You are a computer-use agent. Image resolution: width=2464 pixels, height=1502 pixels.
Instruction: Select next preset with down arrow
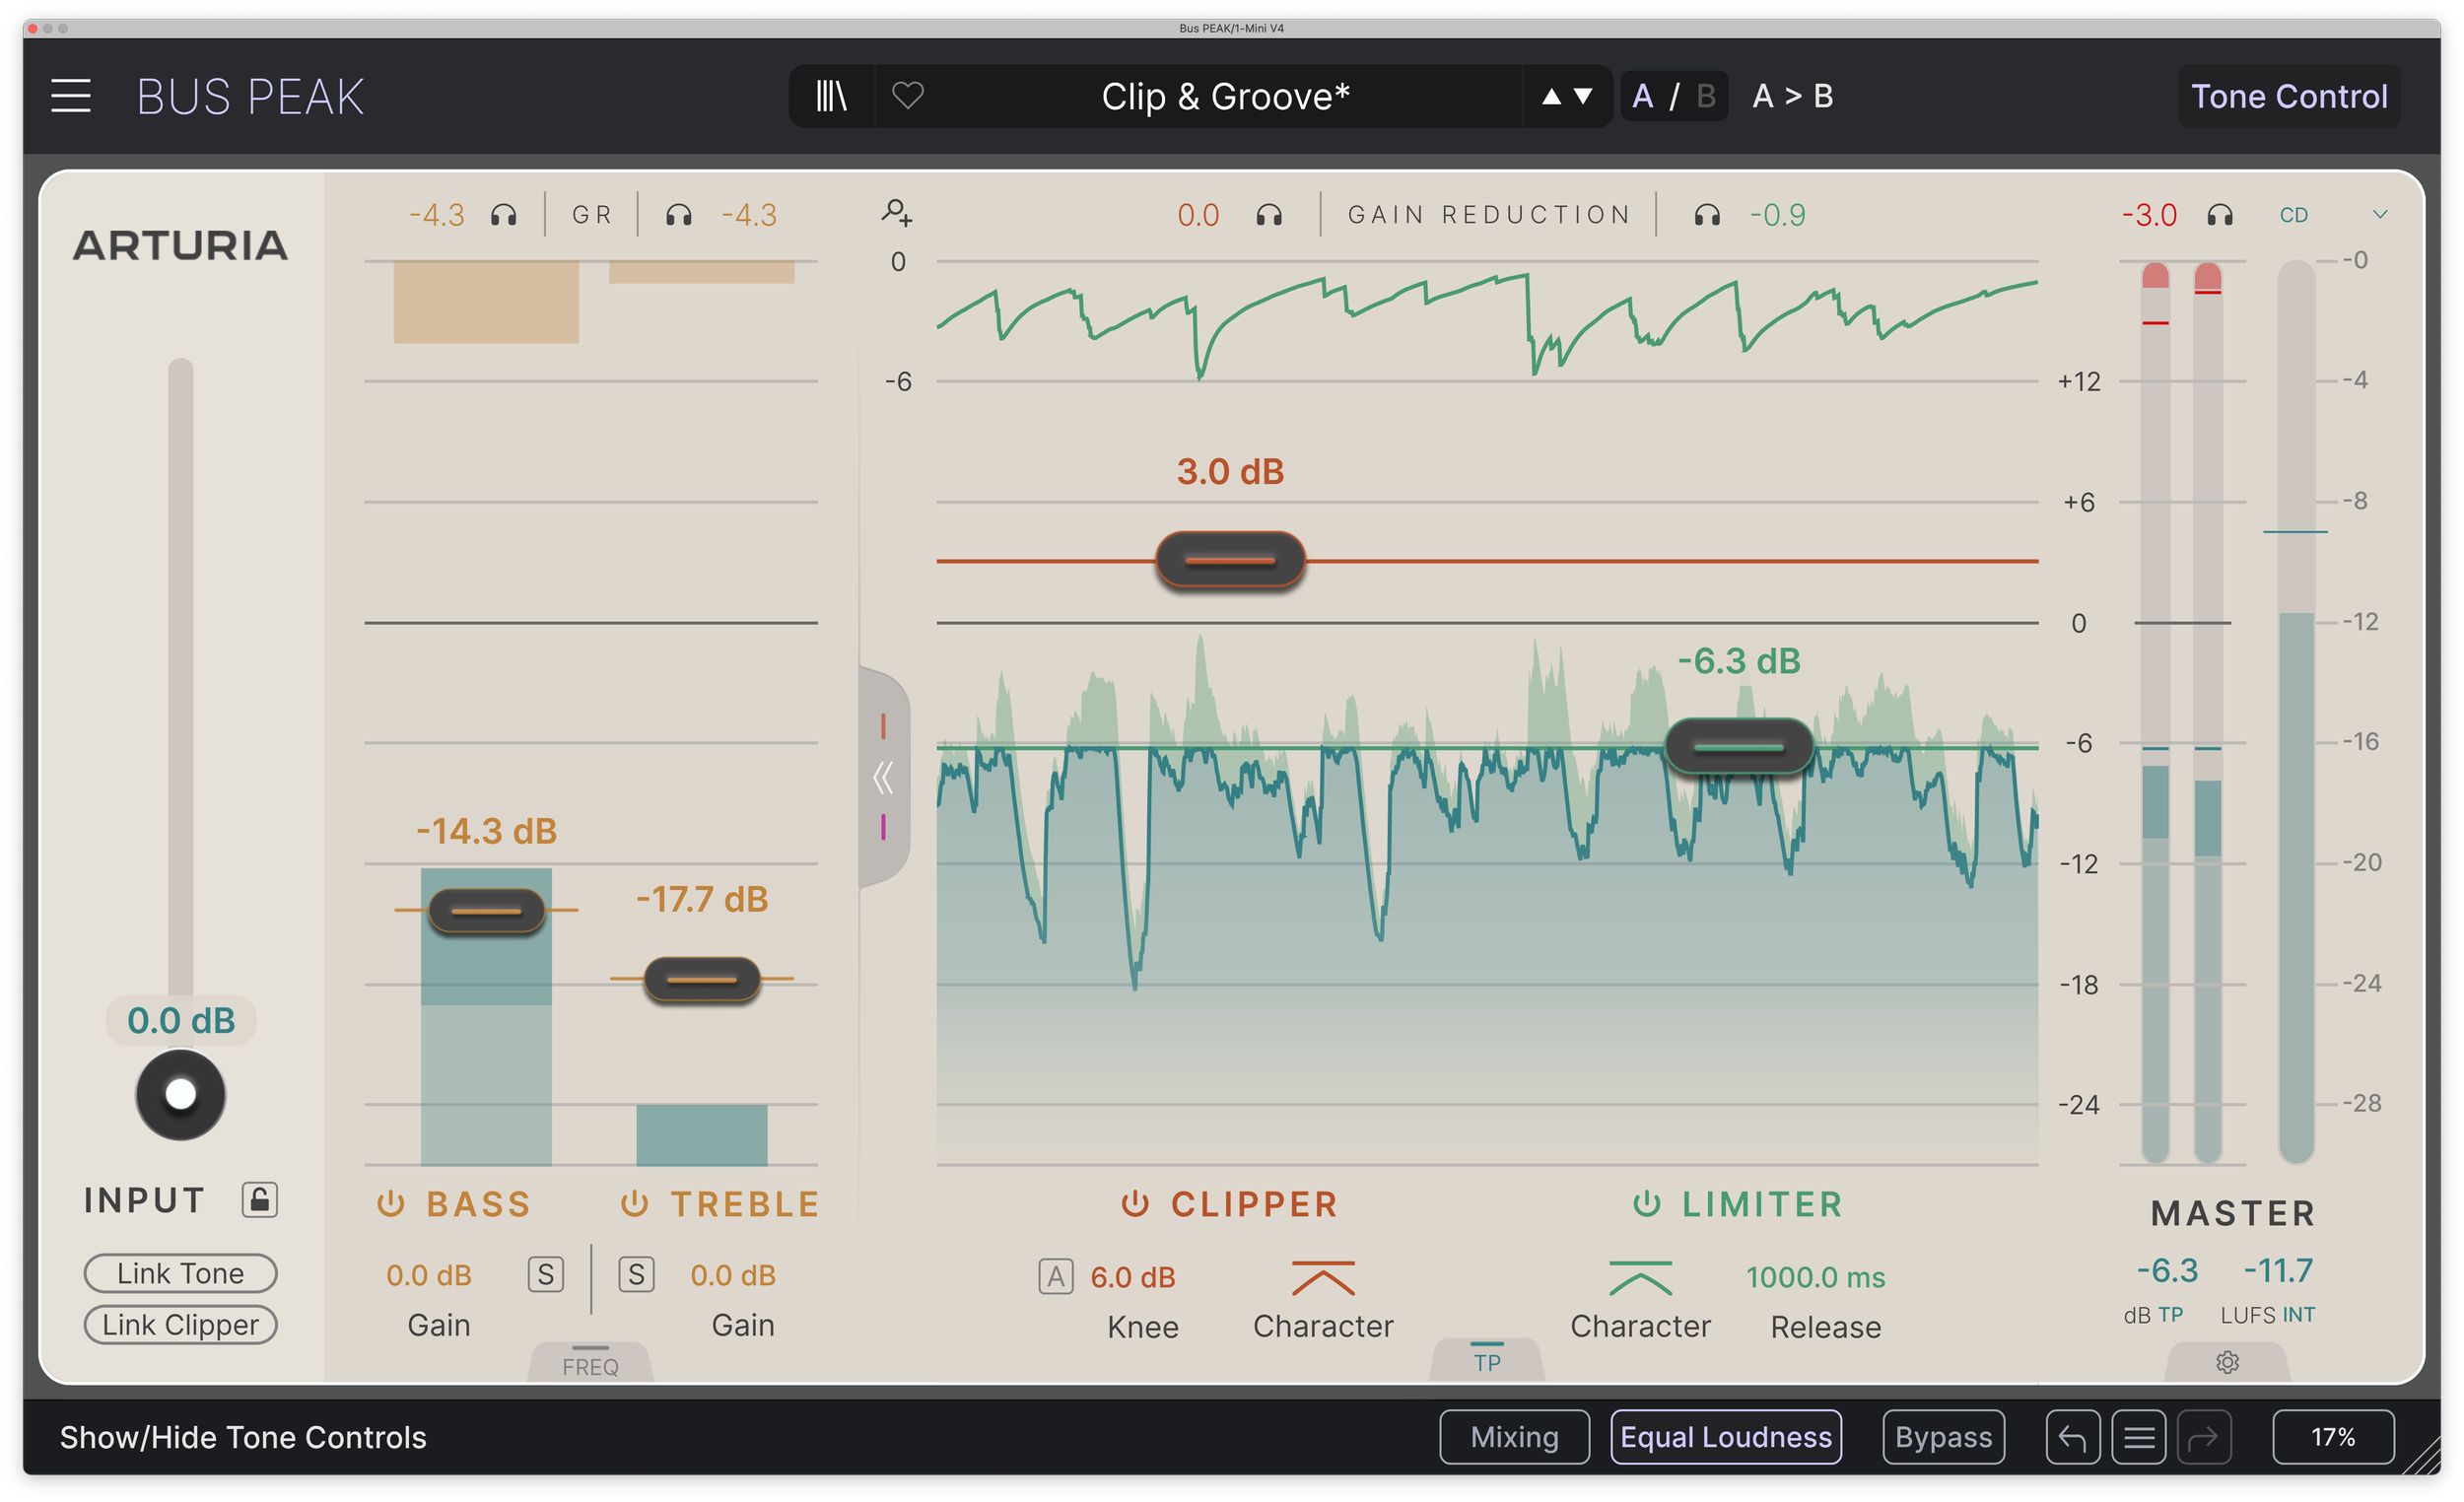(x=1584, y=96)
